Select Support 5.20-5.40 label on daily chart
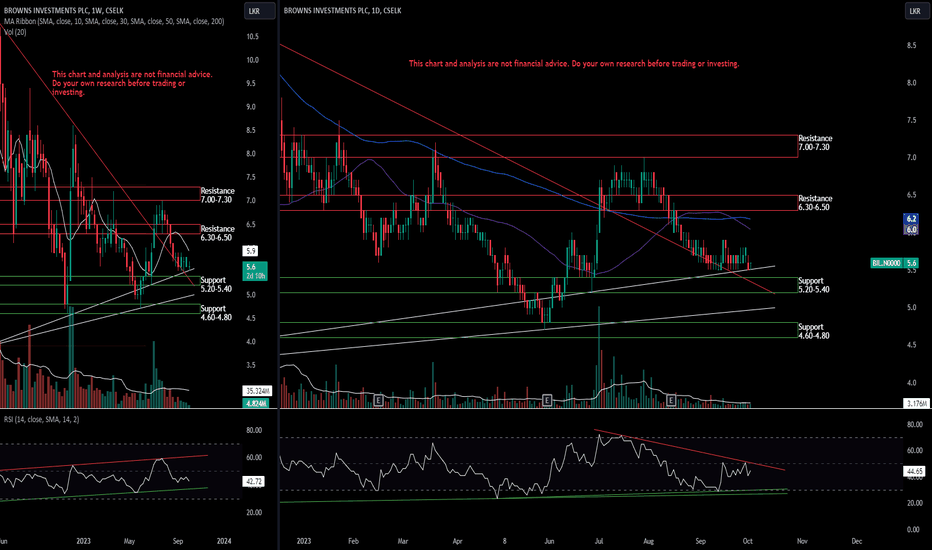 tap(813, 285)
